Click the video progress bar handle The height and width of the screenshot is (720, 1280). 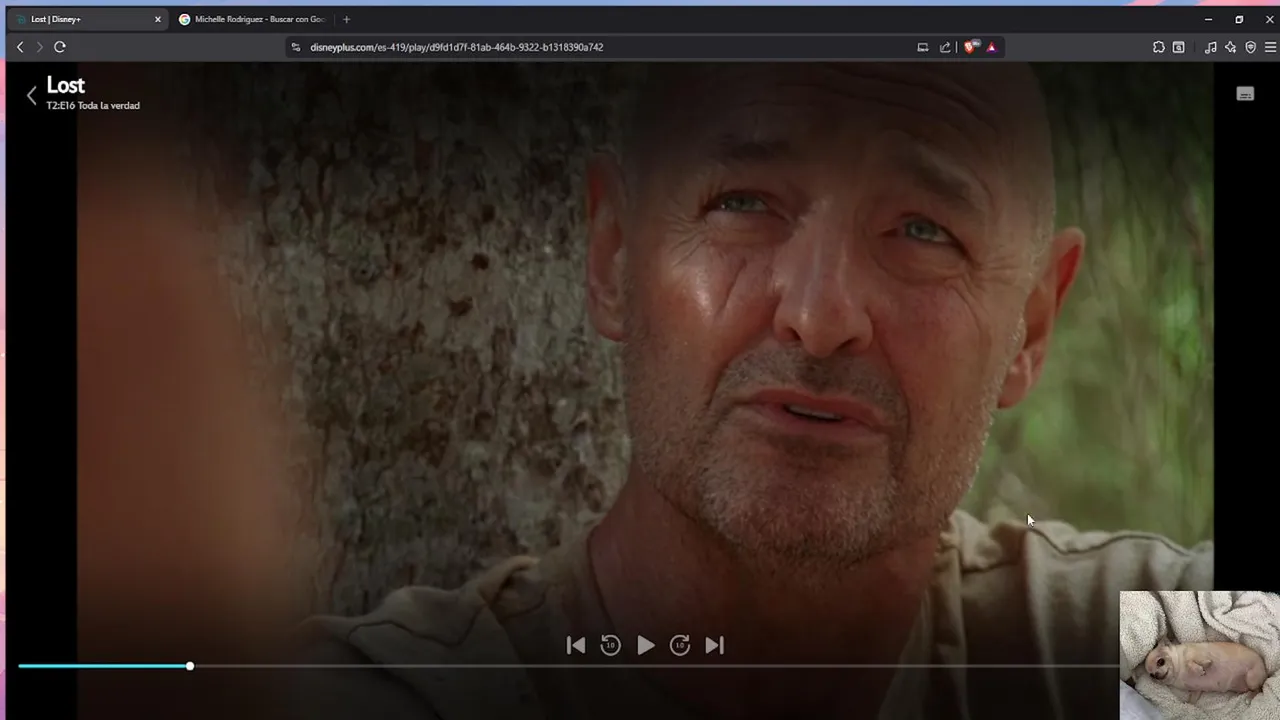click(x=189, y=666)
